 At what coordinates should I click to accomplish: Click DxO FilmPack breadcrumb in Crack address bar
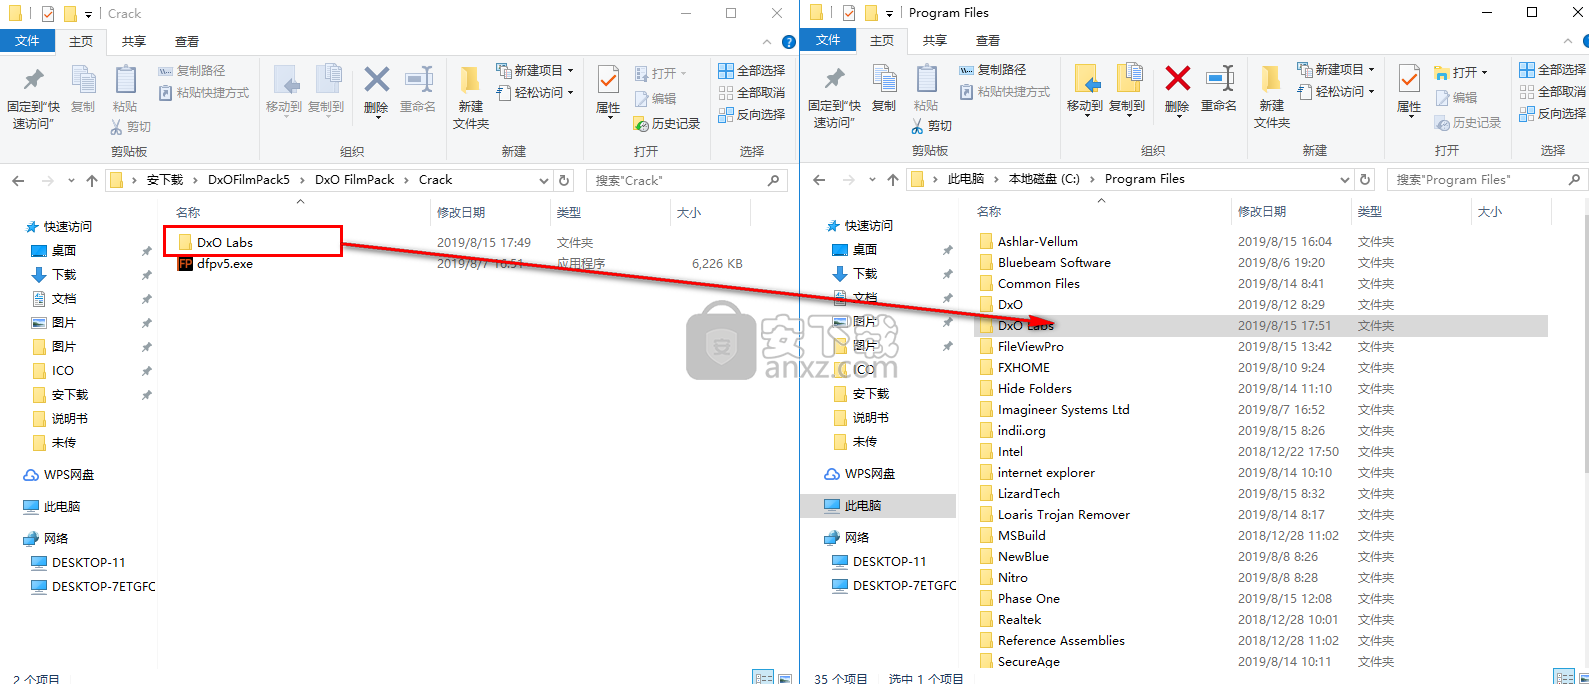[x=355, y=180]
